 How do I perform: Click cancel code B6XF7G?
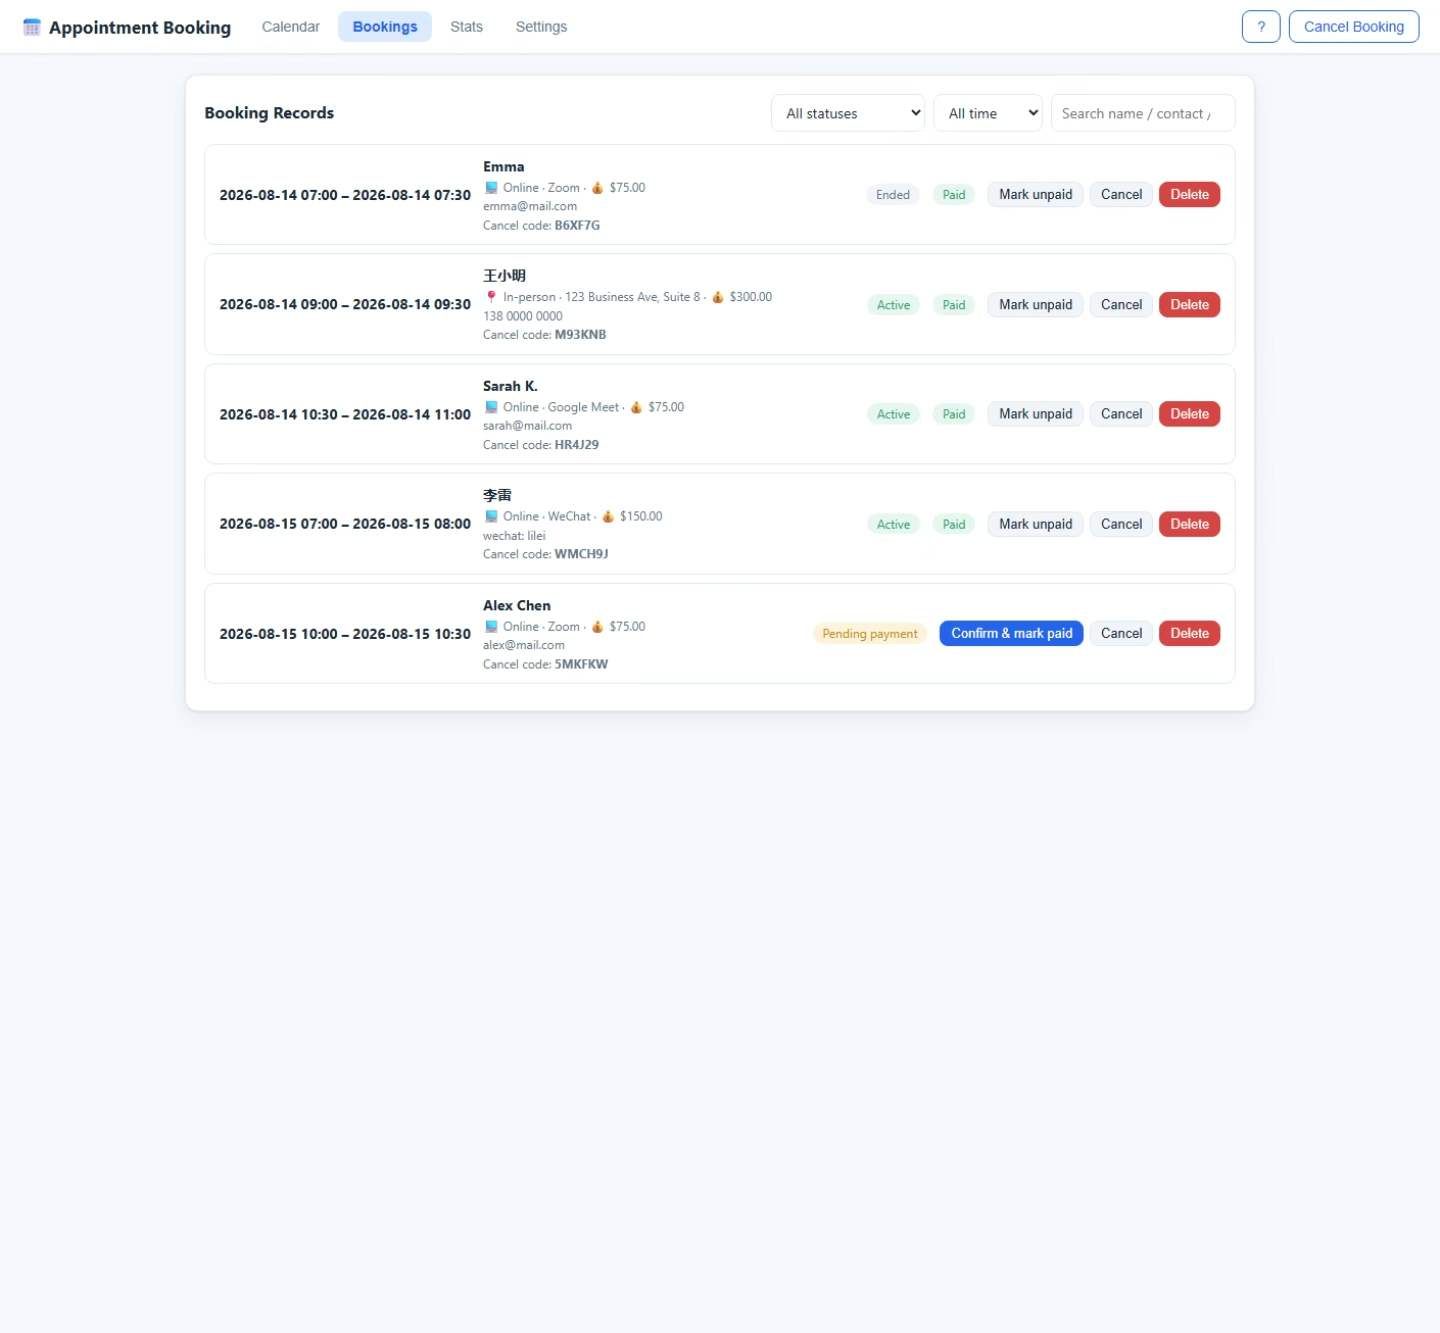tap(577, 226)
